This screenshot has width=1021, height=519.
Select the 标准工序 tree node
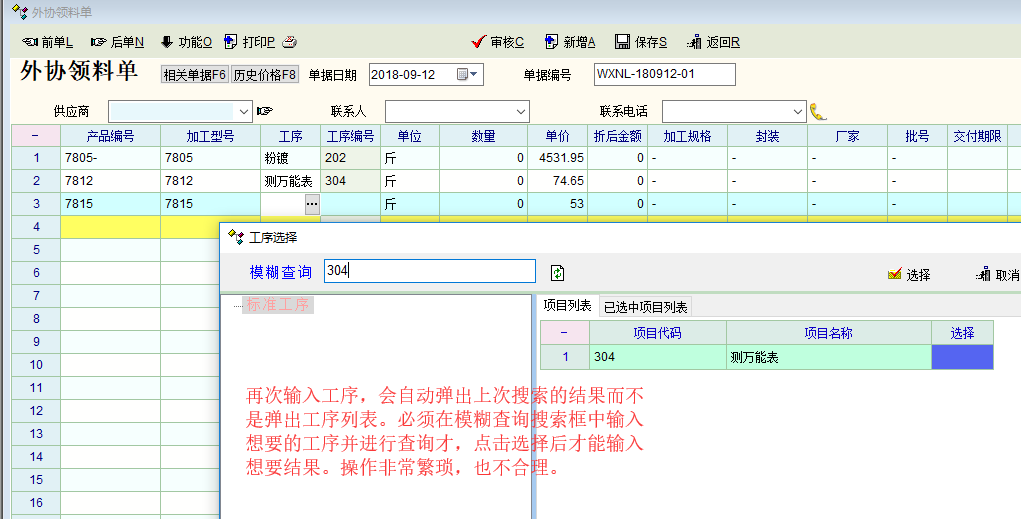[280, 305]
